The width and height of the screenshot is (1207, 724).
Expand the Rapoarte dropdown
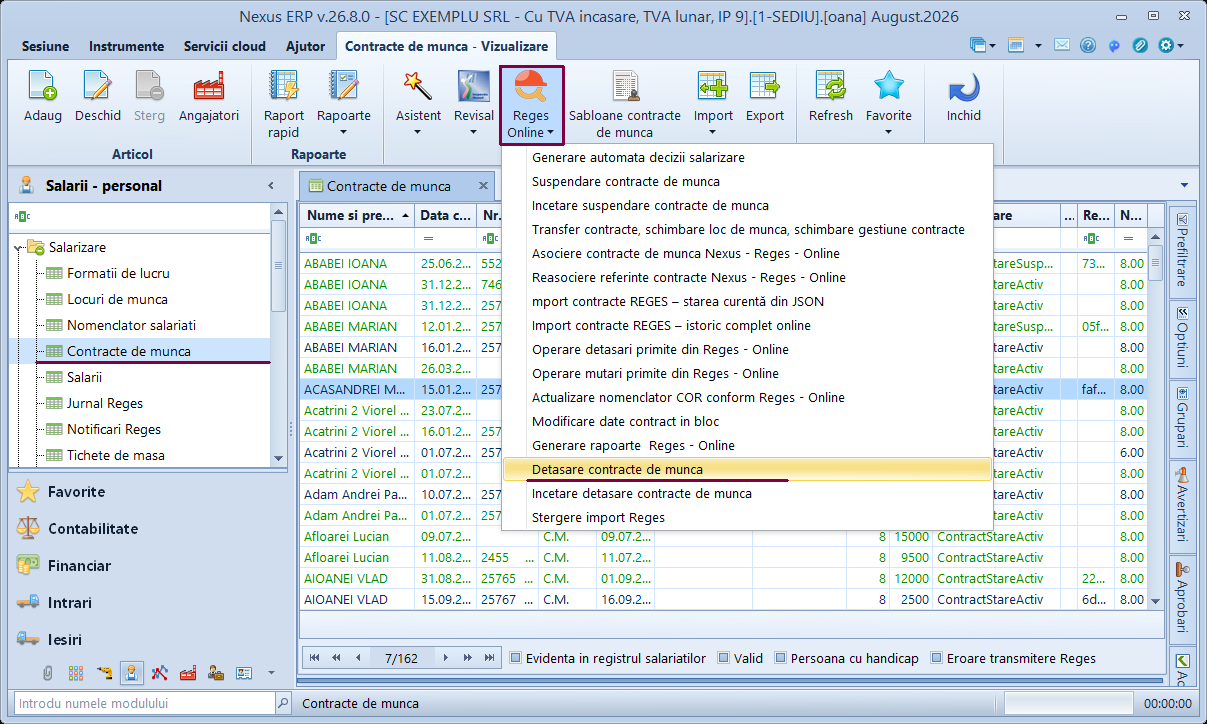click(344, 131)
